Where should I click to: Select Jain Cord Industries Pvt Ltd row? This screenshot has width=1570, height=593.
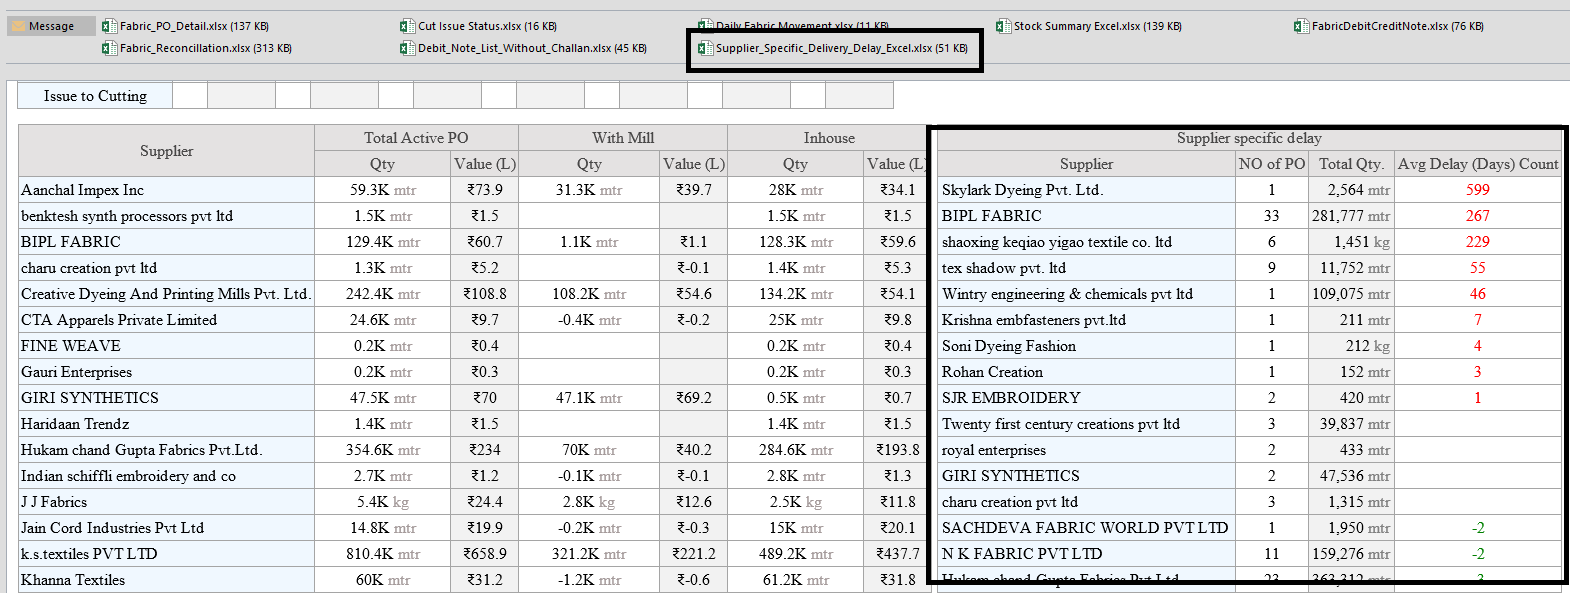point(167,528)
